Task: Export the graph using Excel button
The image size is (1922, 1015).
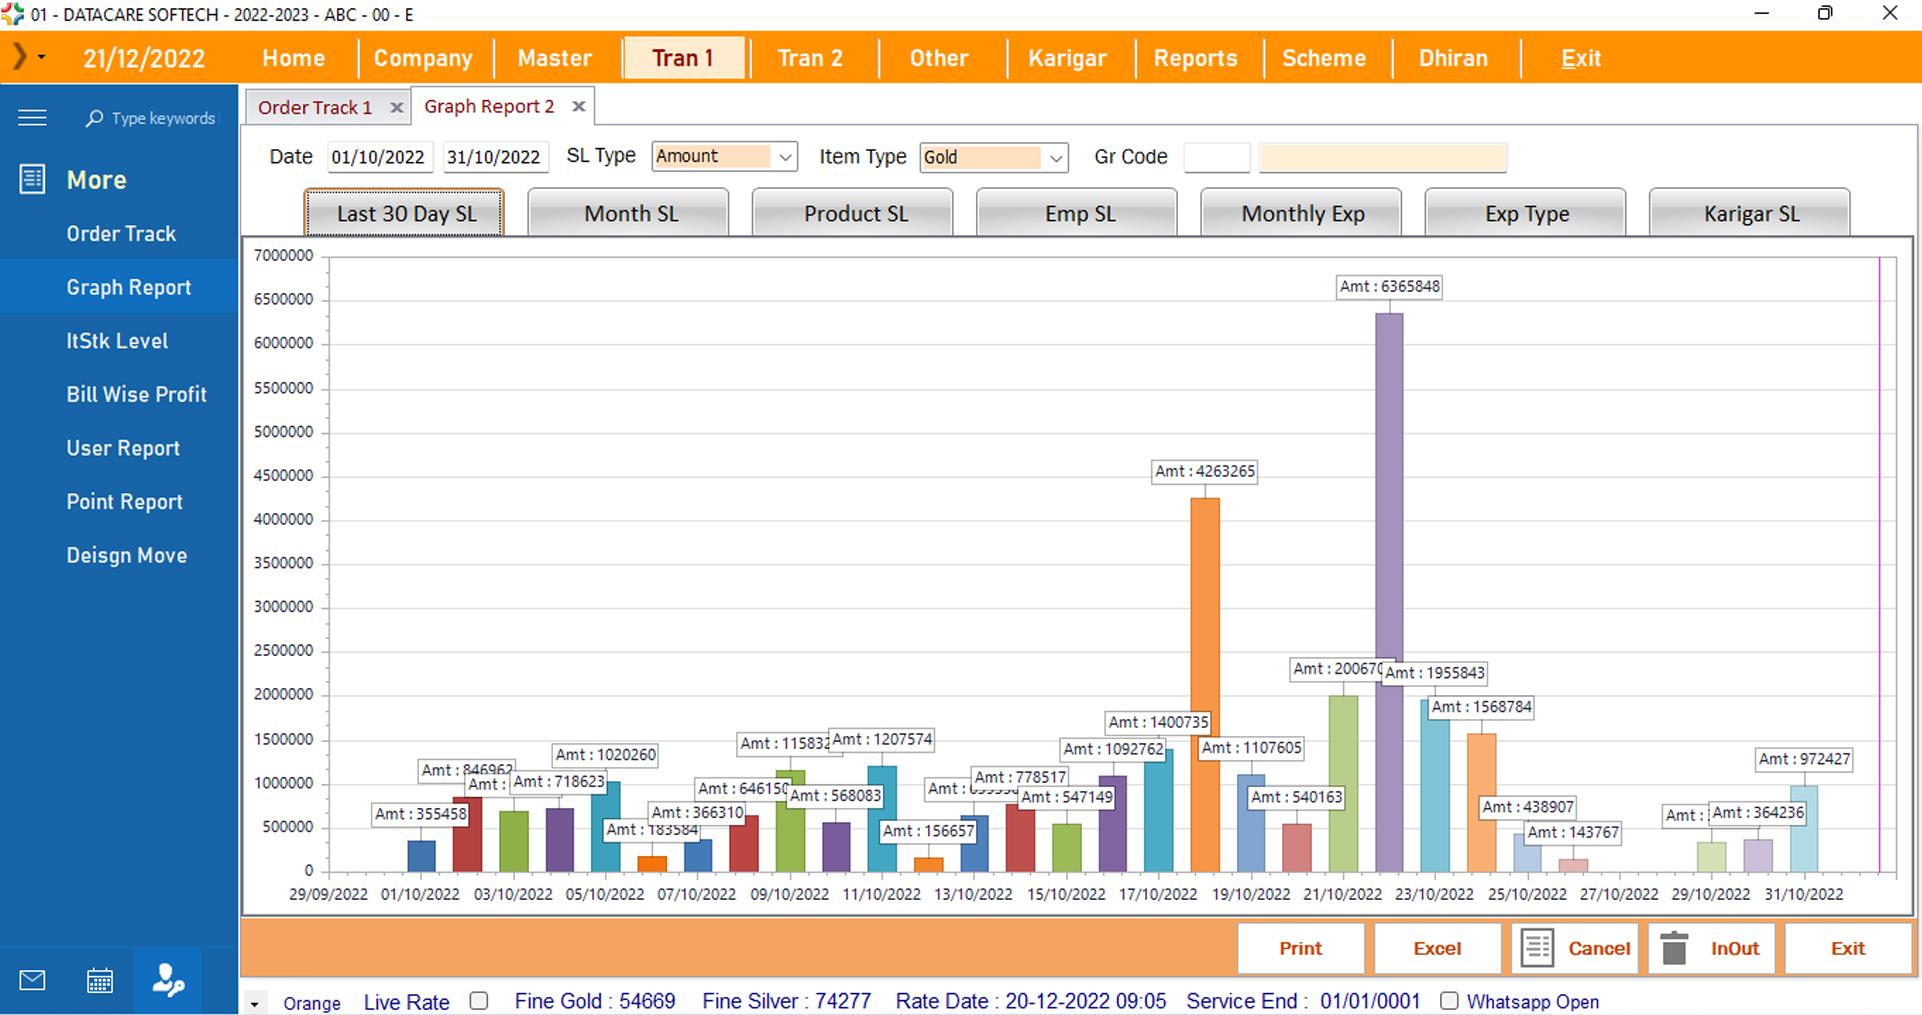Action: click(1437, 948)
